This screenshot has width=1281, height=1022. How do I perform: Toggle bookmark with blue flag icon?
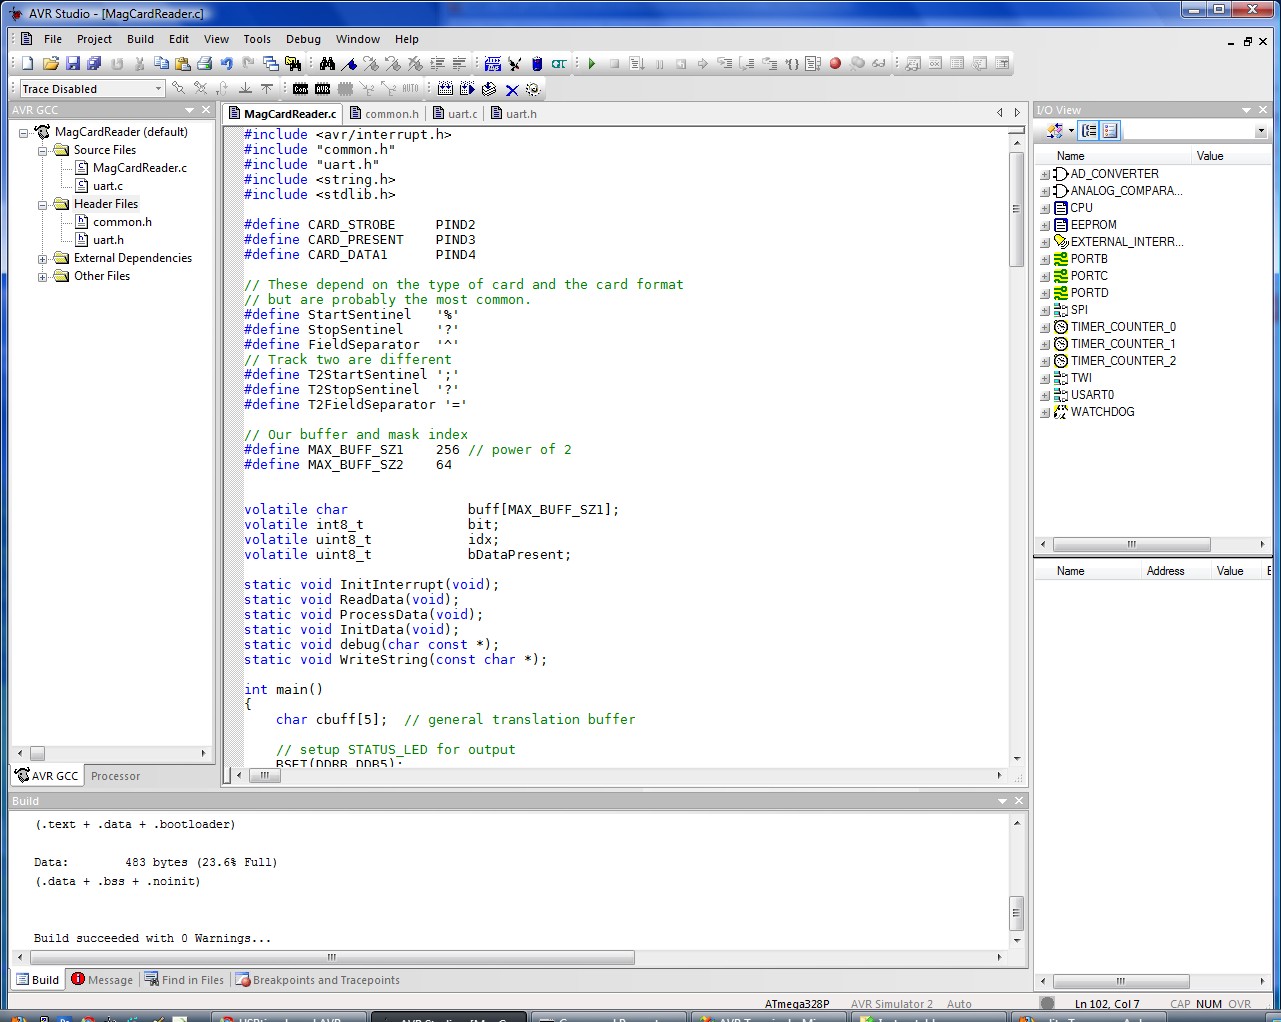pos(349,64)
